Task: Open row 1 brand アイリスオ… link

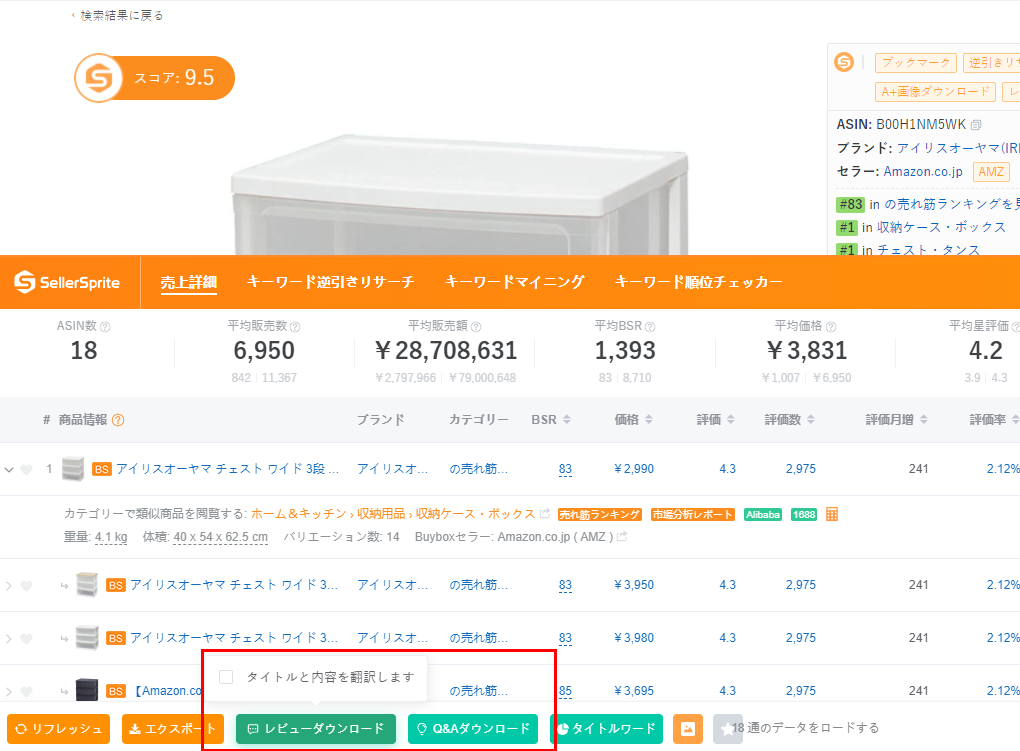Action: (x=392, y=469)
